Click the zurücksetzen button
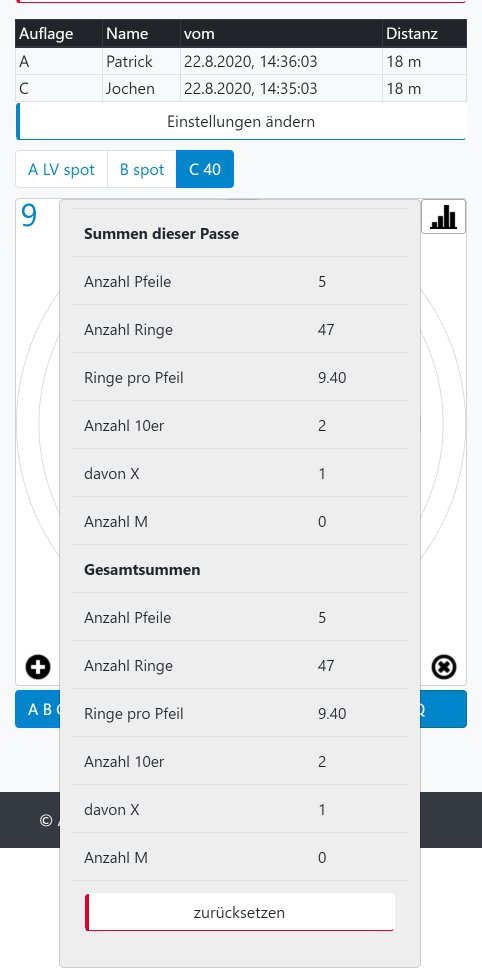This screenshot has width=482, height=968. (239, 912)
